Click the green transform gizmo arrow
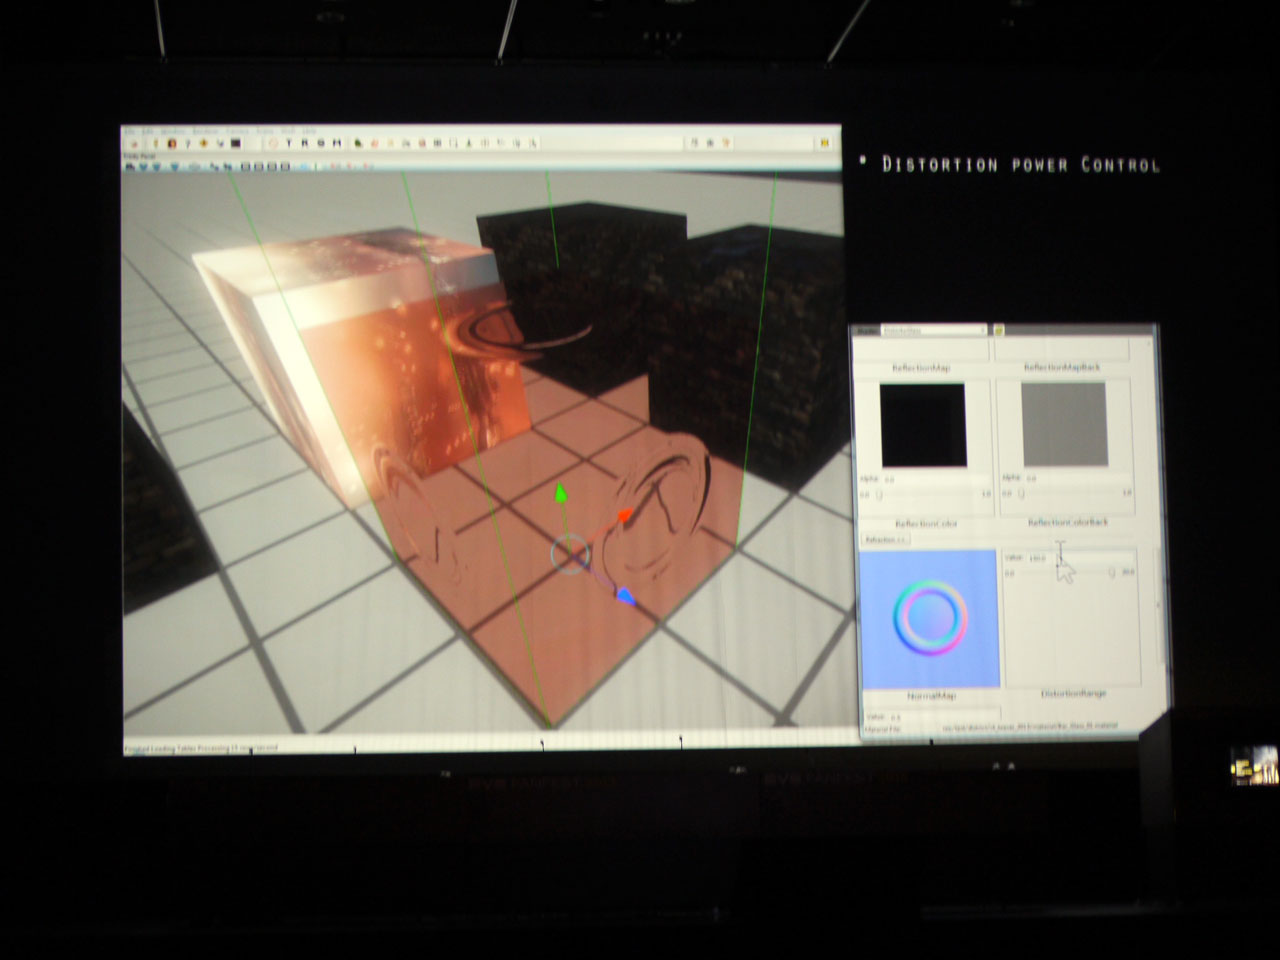This screenshot has width=1280, height=960. coord(561,493)
